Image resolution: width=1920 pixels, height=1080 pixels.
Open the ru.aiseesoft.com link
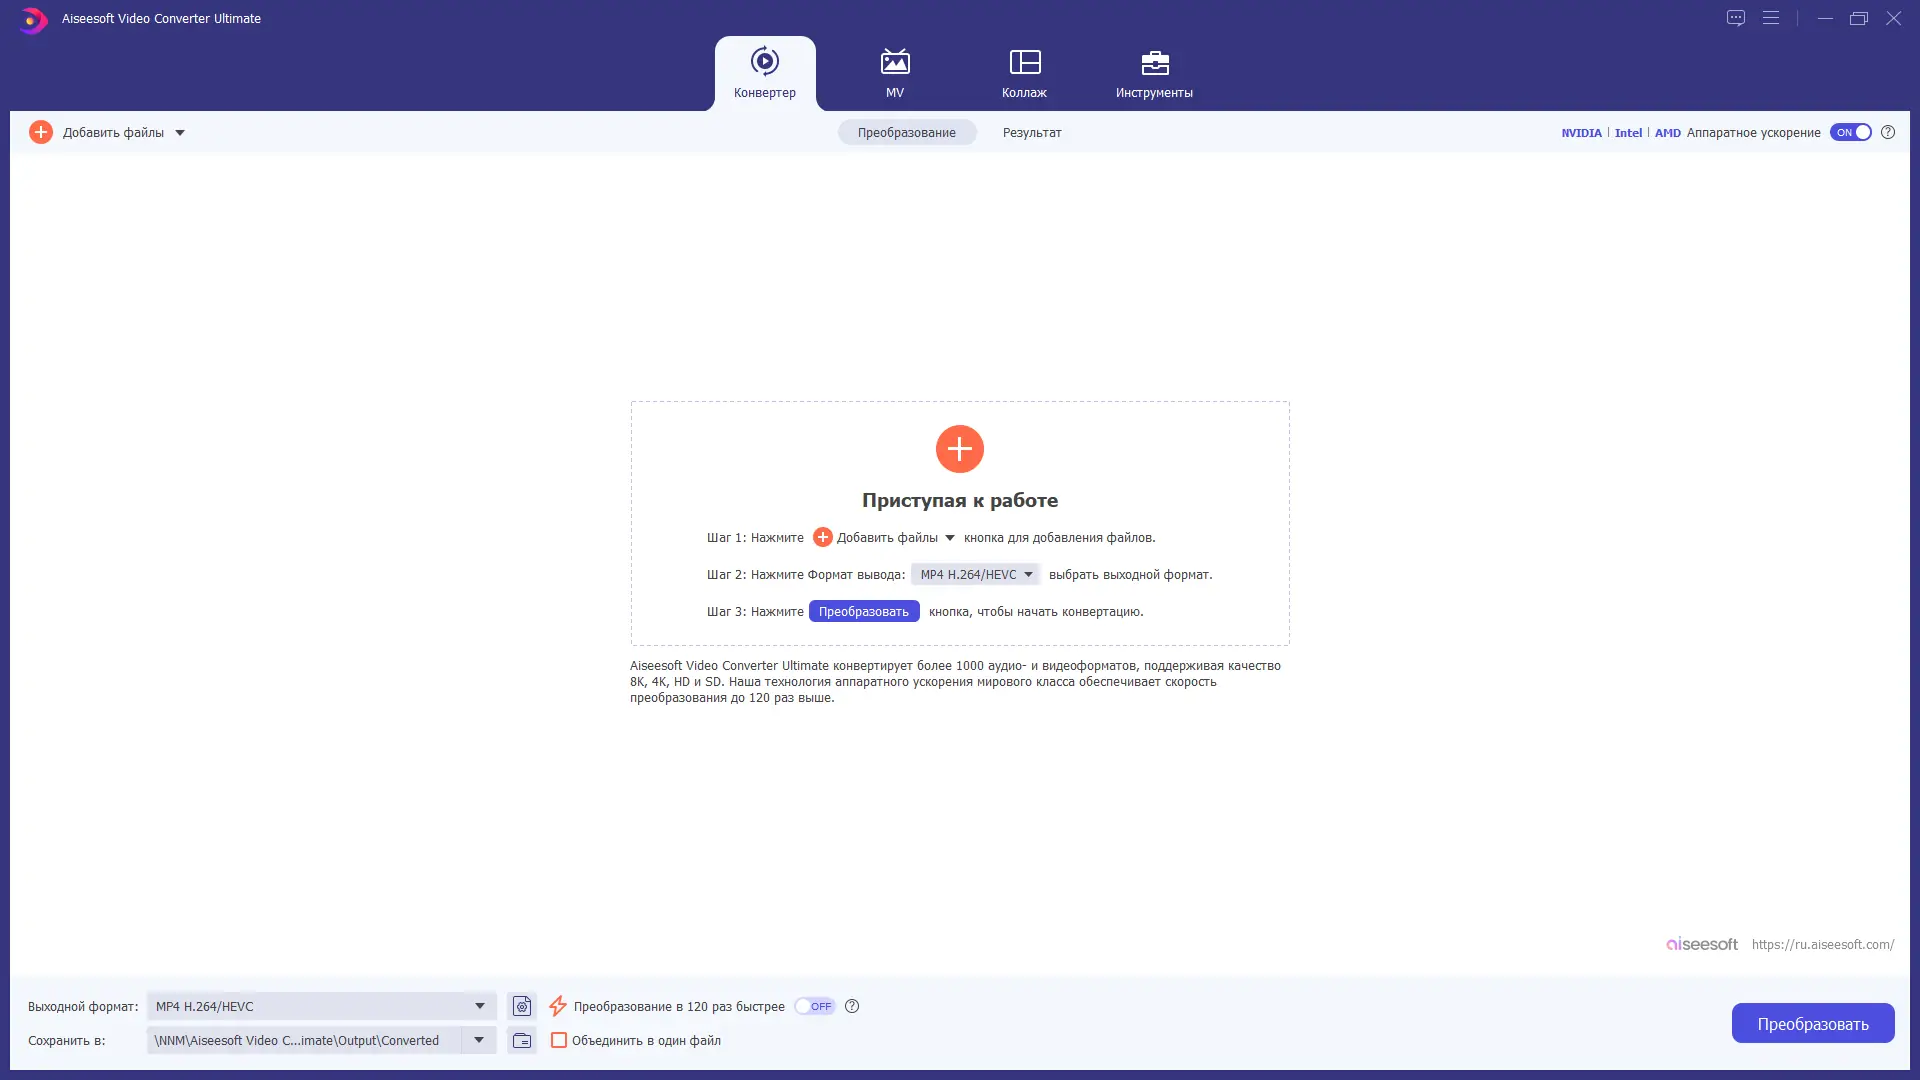point(1822,944)
